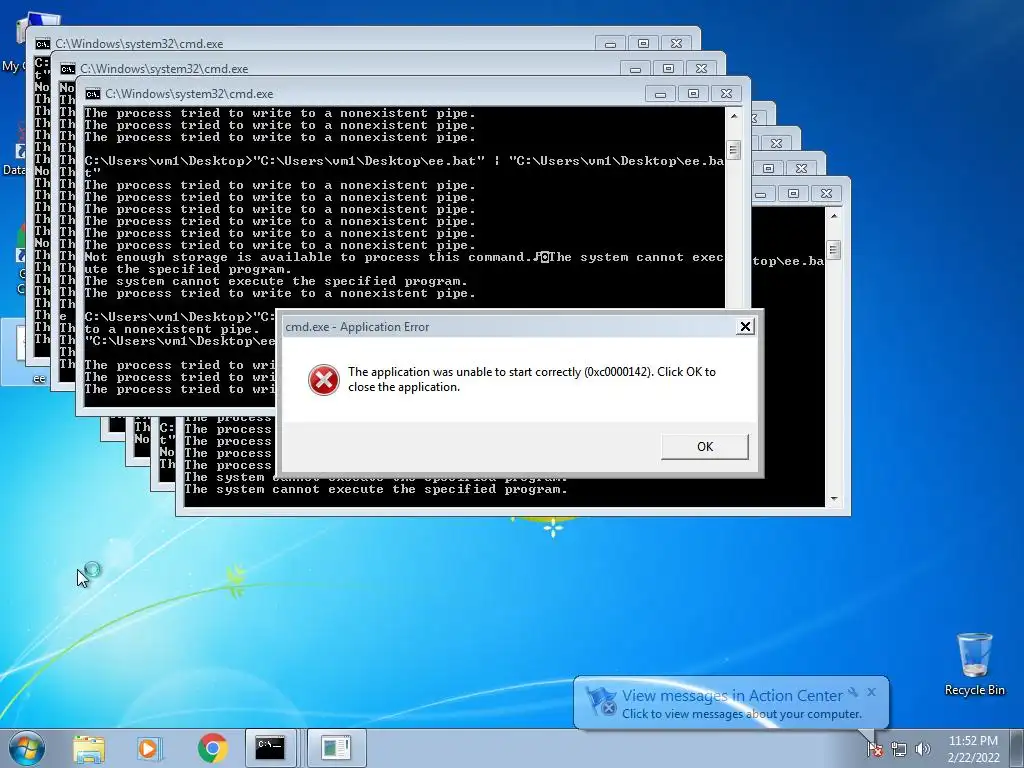The height and width of the screenshot is (768, 1024).
Task: Maximize the lowest-right cmd window
Action: (x=793, y=194)
